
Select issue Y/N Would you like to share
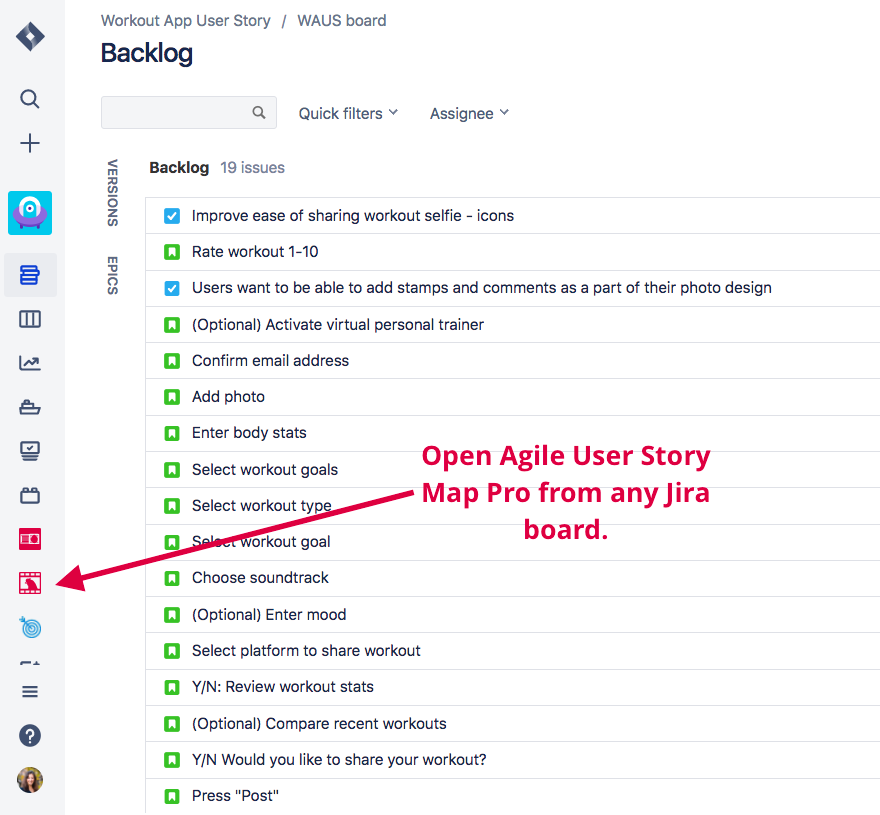512,760
